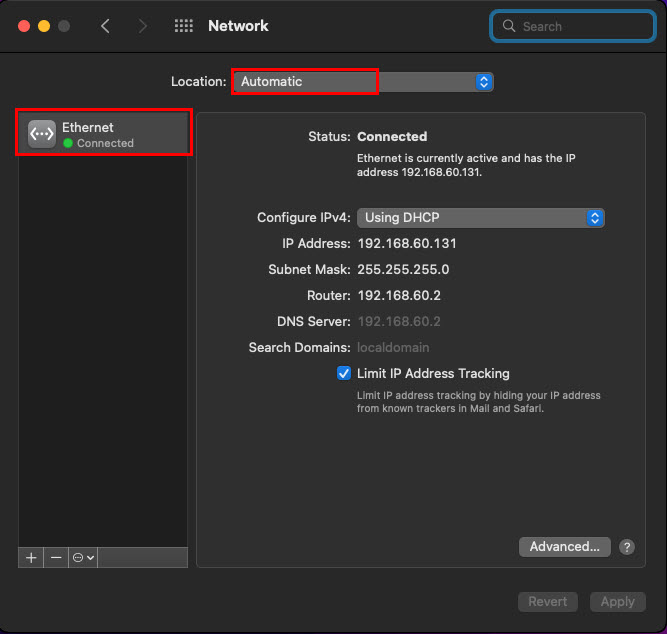Click the Revert button
667x634 pixels.
pyautogui.click(x=547, y=602)
